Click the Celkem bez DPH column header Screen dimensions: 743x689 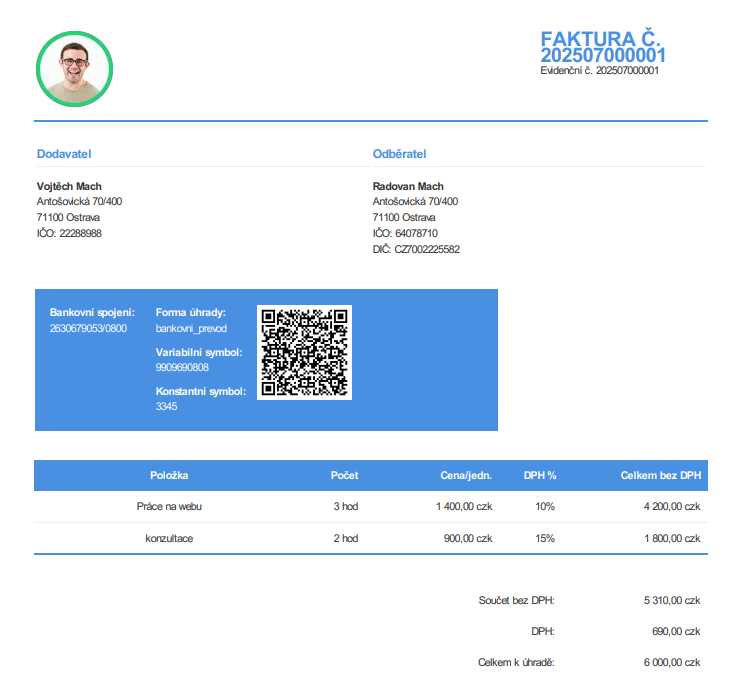(x=660, y=475)
